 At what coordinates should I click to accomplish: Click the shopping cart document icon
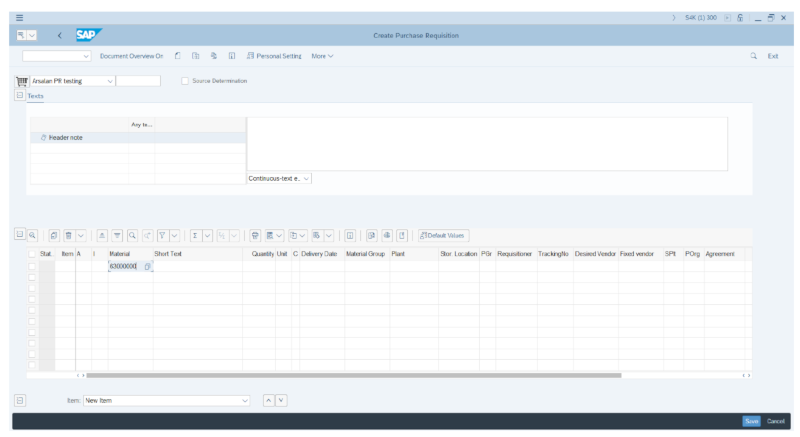click(21, 81)
